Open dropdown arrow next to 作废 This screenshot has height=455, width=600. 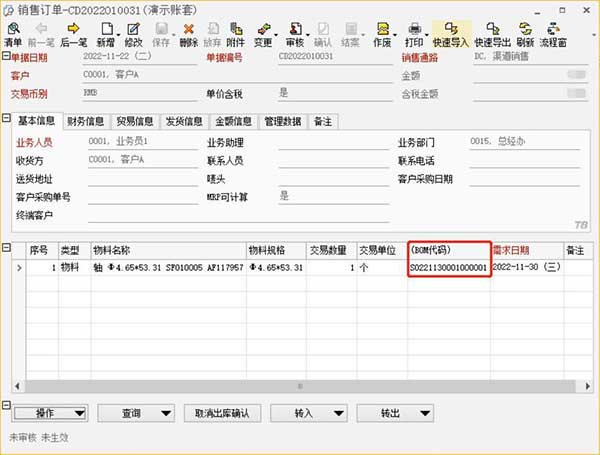[x=395, y=35]
